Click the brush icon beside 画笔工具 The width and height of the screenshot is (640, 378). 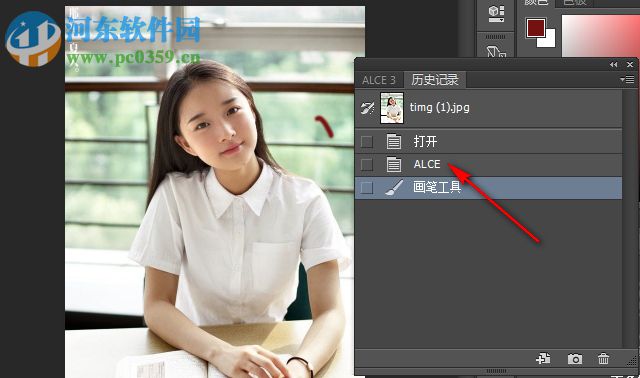(x=394, y=188)
